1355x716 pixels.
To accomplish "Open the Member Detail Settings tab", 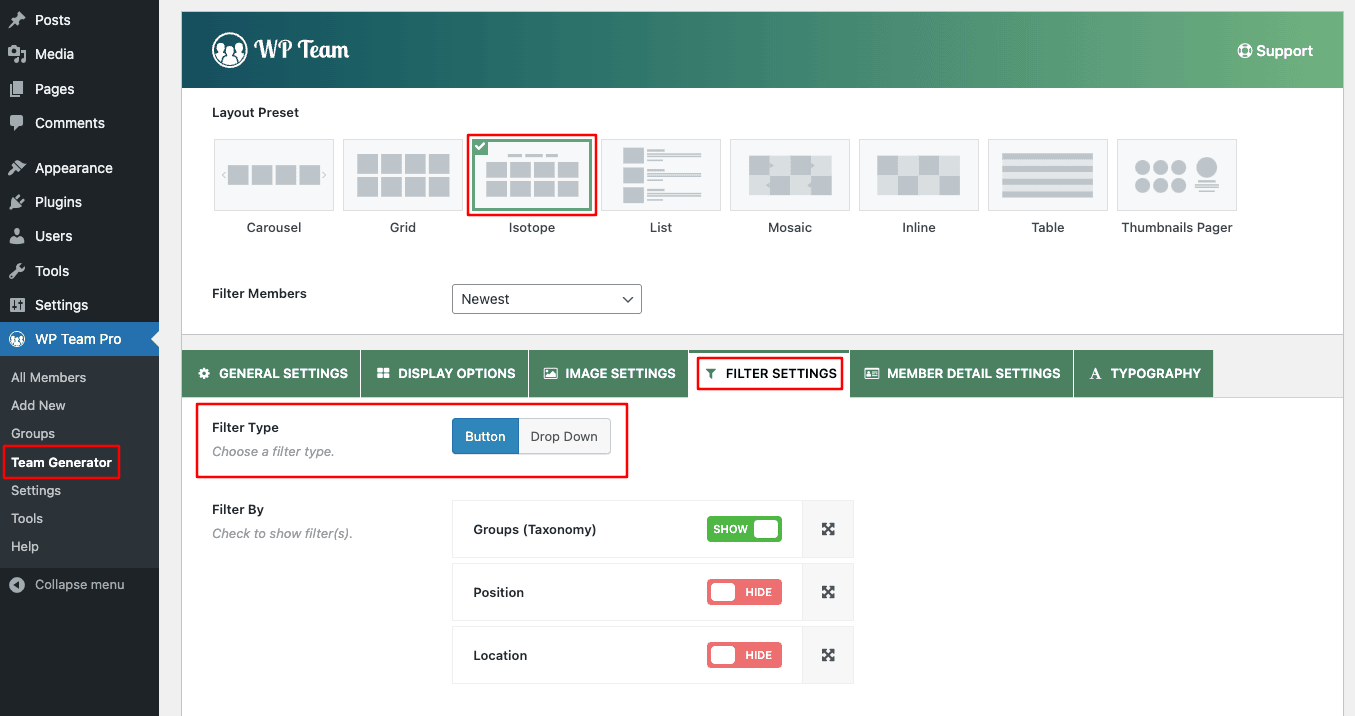I will [x=960, y=373].
